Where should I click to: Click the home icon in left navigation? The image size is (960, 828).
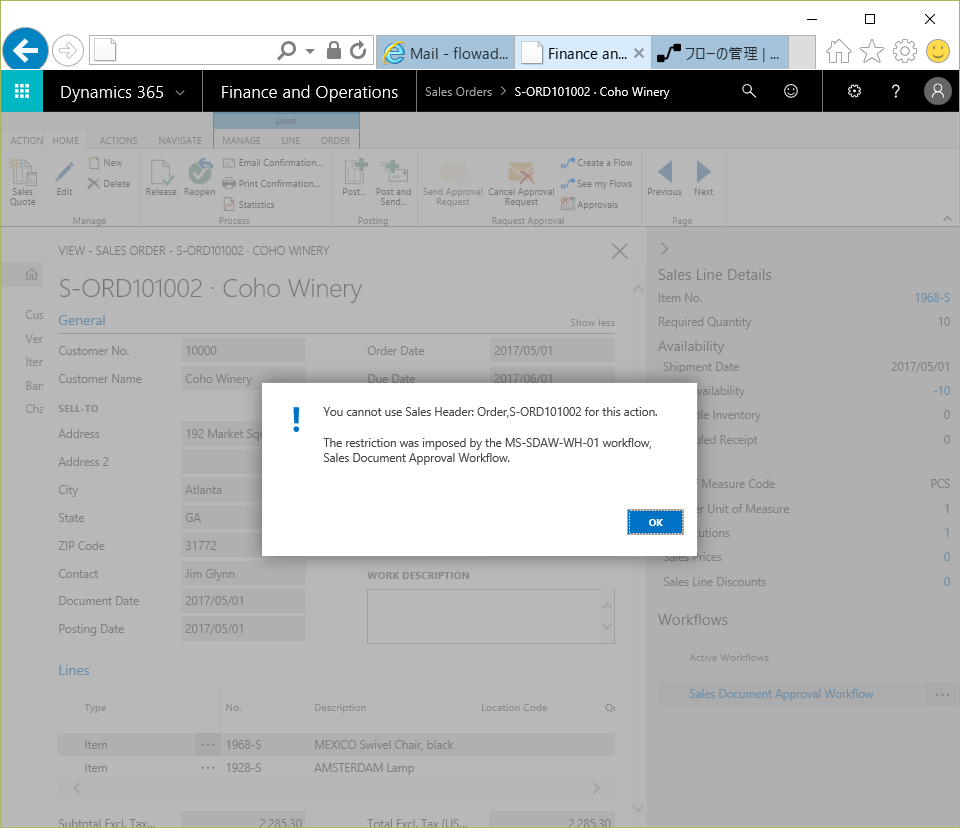(31, 274)
